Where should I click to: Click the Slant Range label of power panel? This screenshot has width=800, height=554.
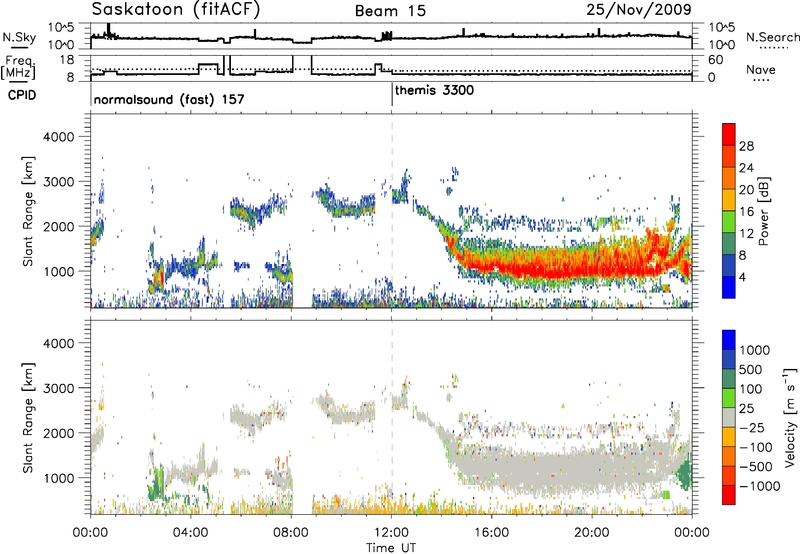pyautogui.click(x=28, y=211)
